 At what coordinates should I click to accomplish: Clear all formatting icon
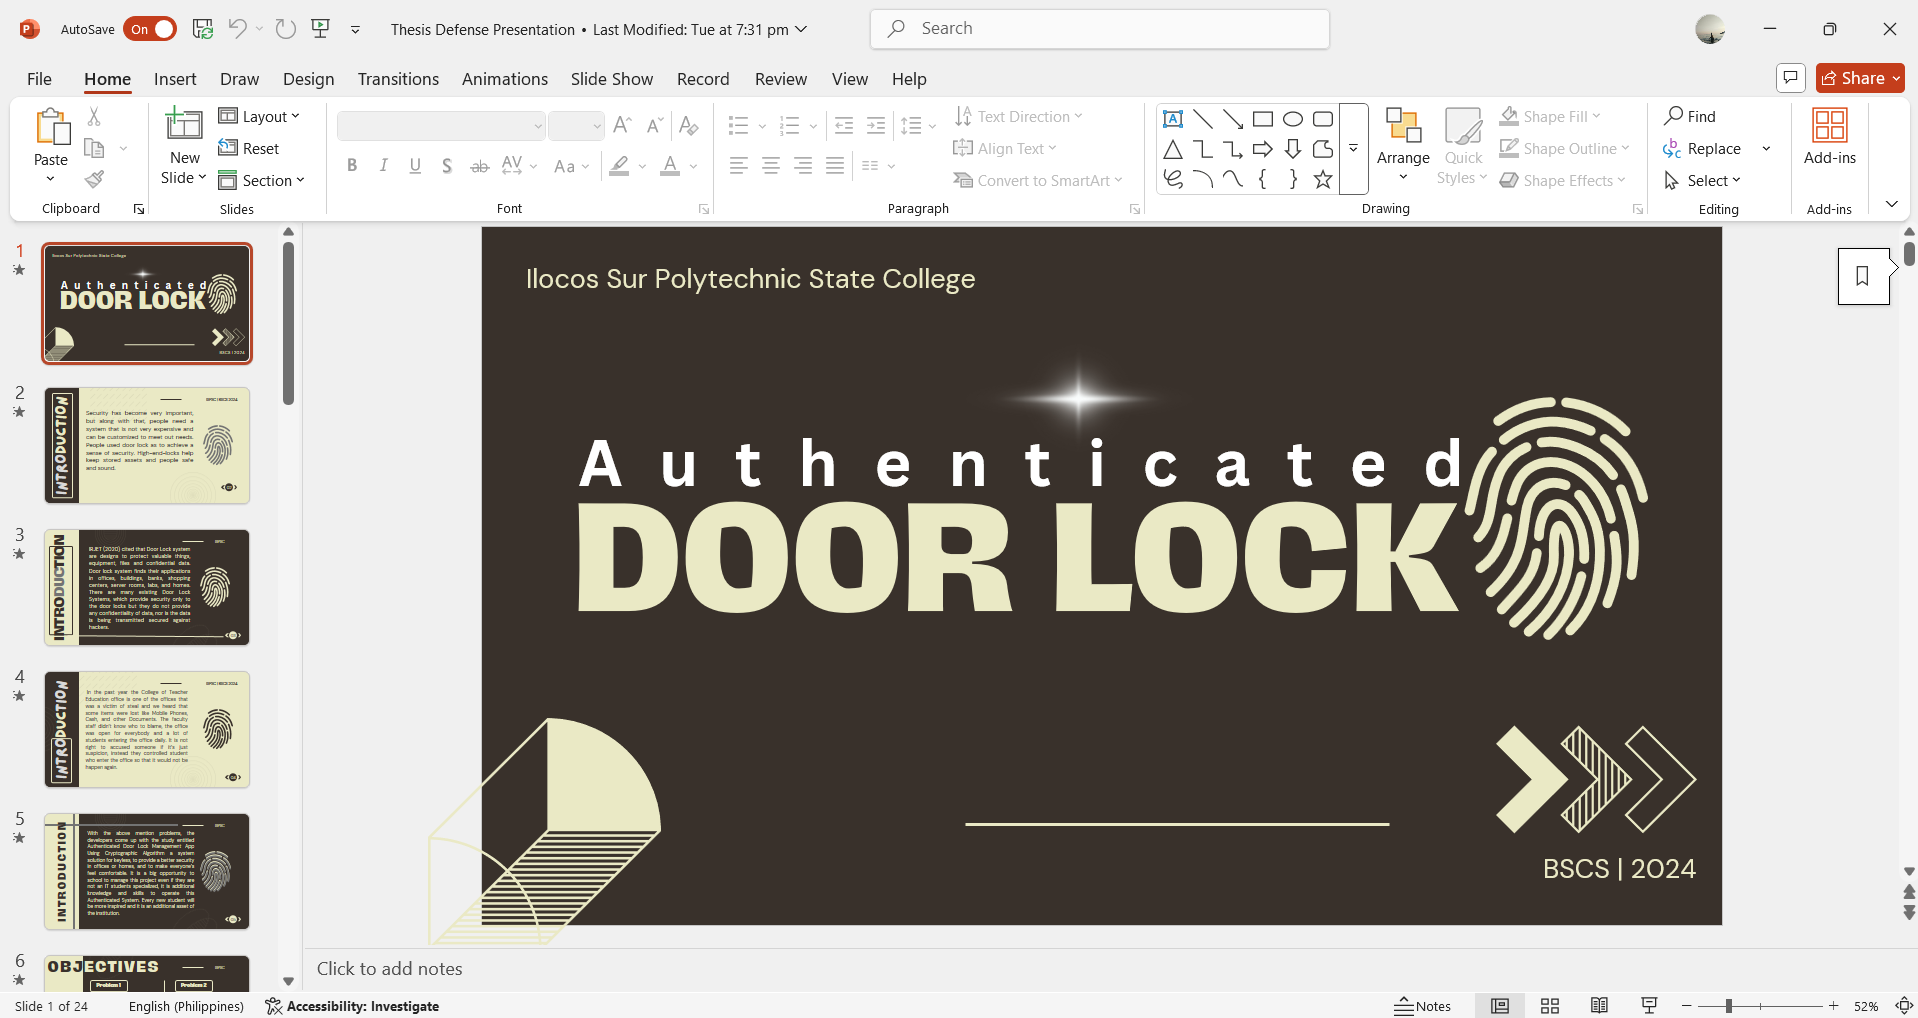(689, 125)
